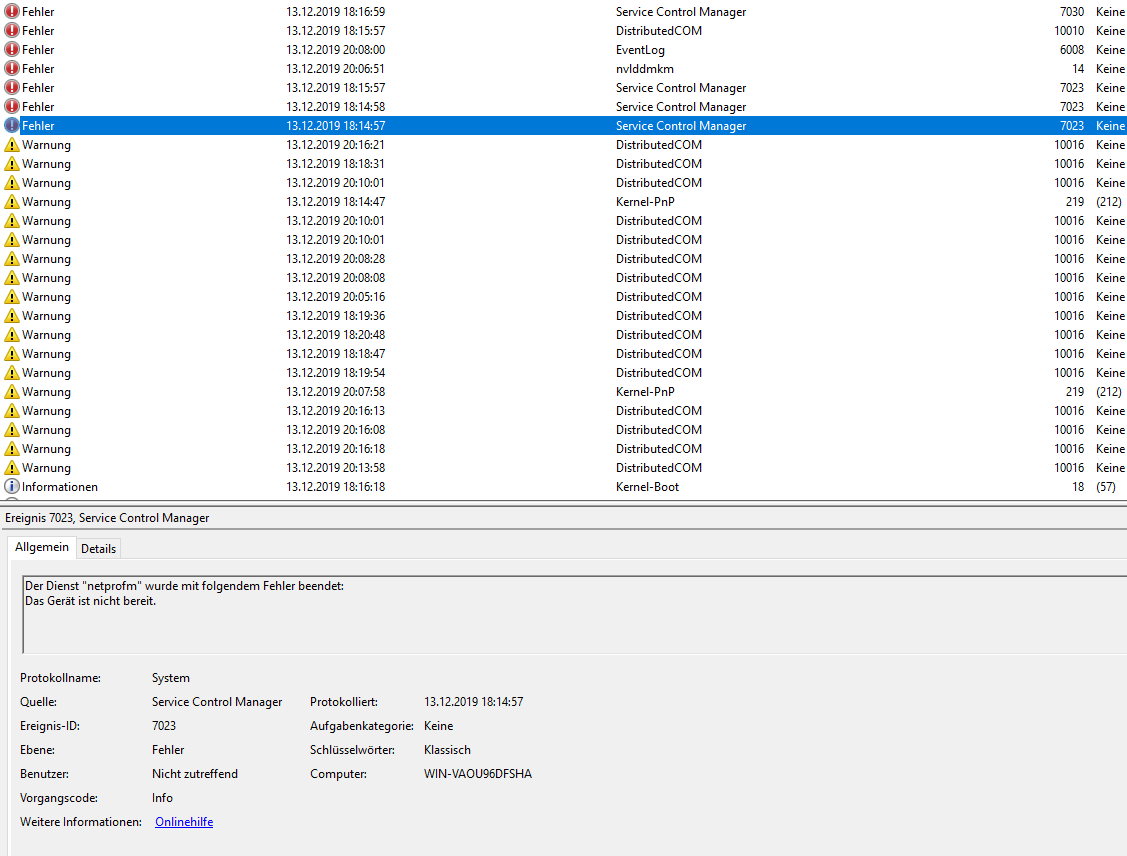Click the event ID '6008' cell

[x=1072, y=50]
